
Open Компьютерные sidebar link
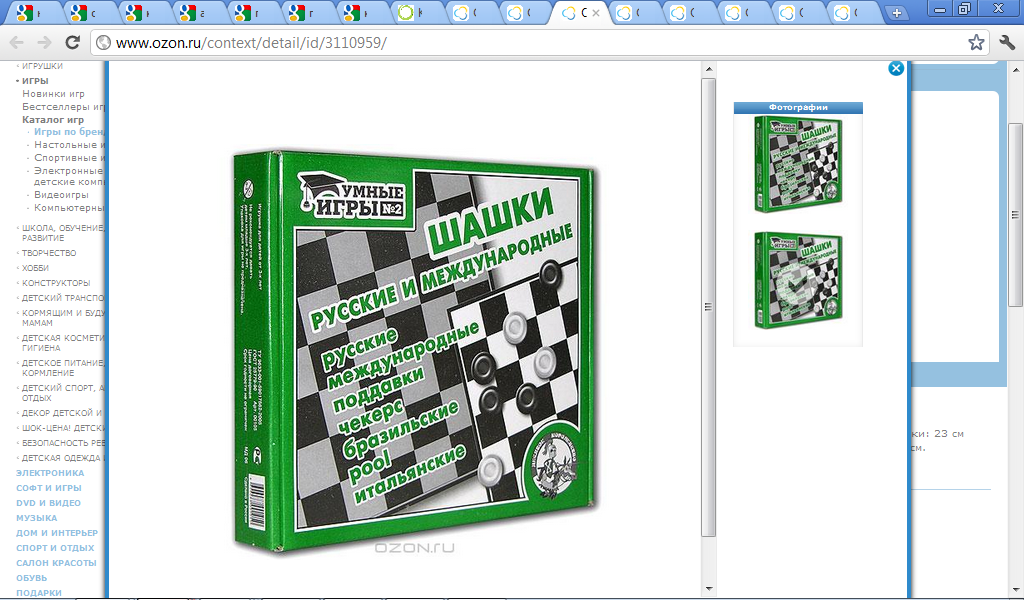click(69, 208)
